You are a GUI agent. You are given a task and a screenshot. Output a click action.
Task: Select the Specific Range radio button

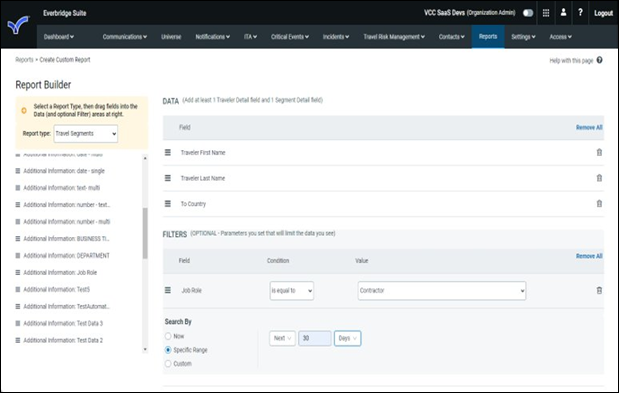tap(168, 350)
